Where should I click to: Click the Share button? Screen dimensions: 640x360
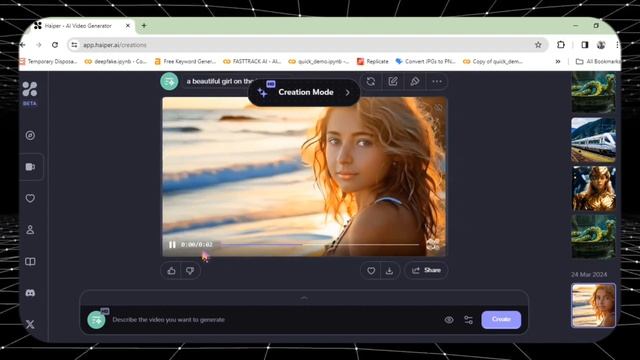(426, 270)
